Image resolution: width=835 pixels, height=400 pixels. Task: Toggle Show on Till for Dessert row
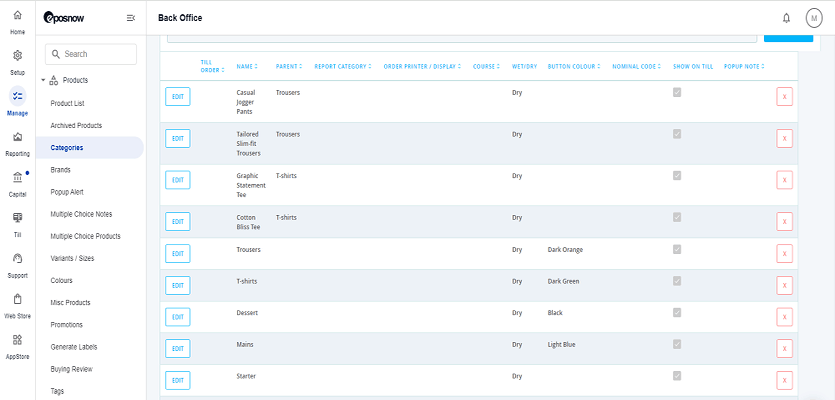point(677,313)
